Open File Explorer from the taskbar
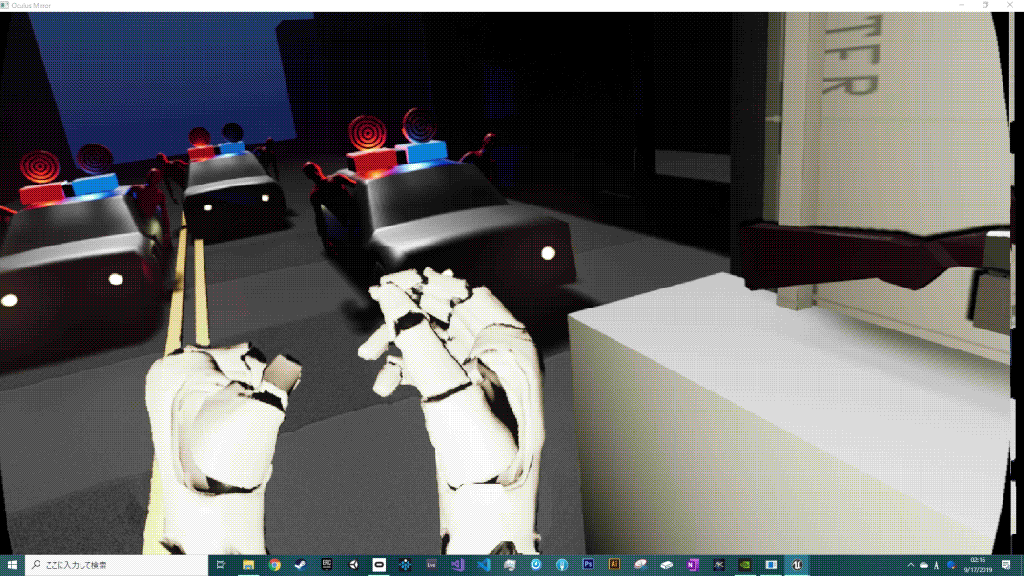 point(248,565)
